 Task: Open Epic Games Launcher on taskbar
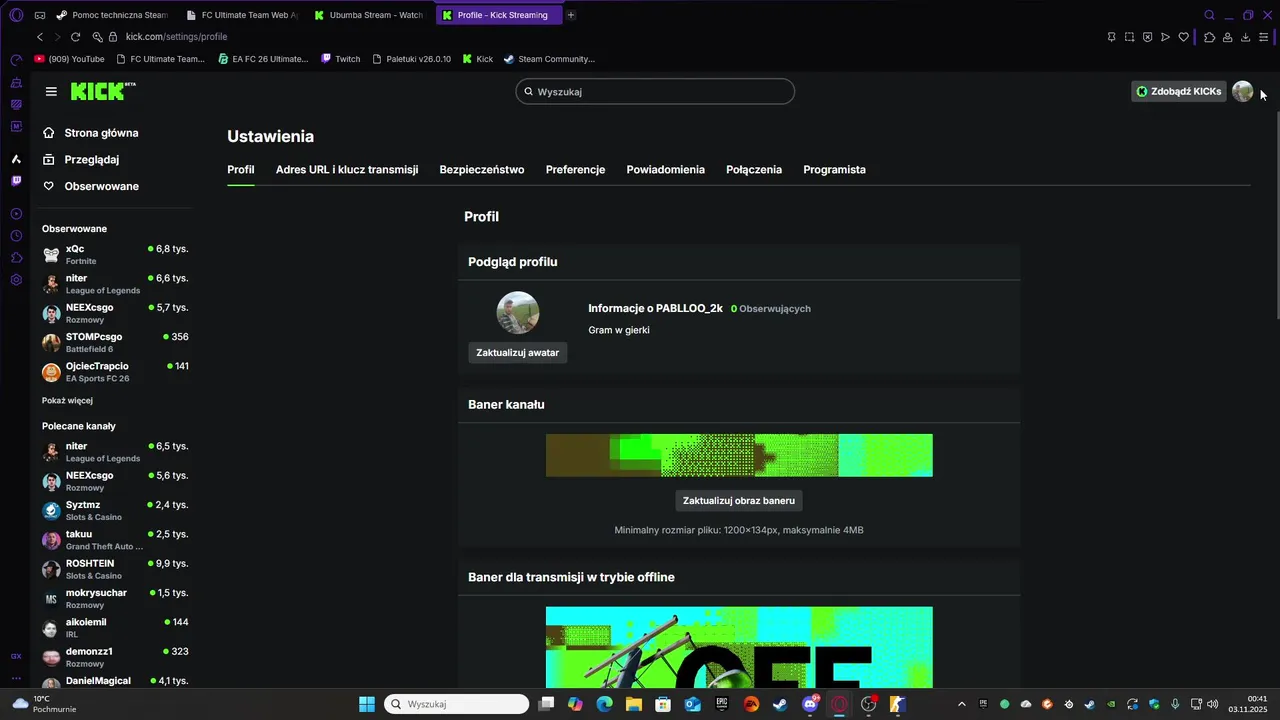click(721, 704)
